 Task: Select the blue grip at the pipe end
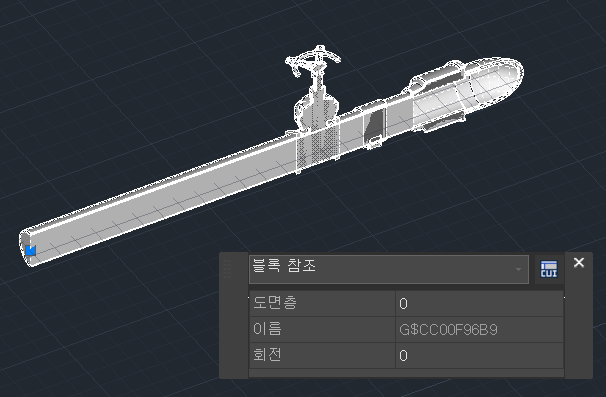click(x=31, y=250)
